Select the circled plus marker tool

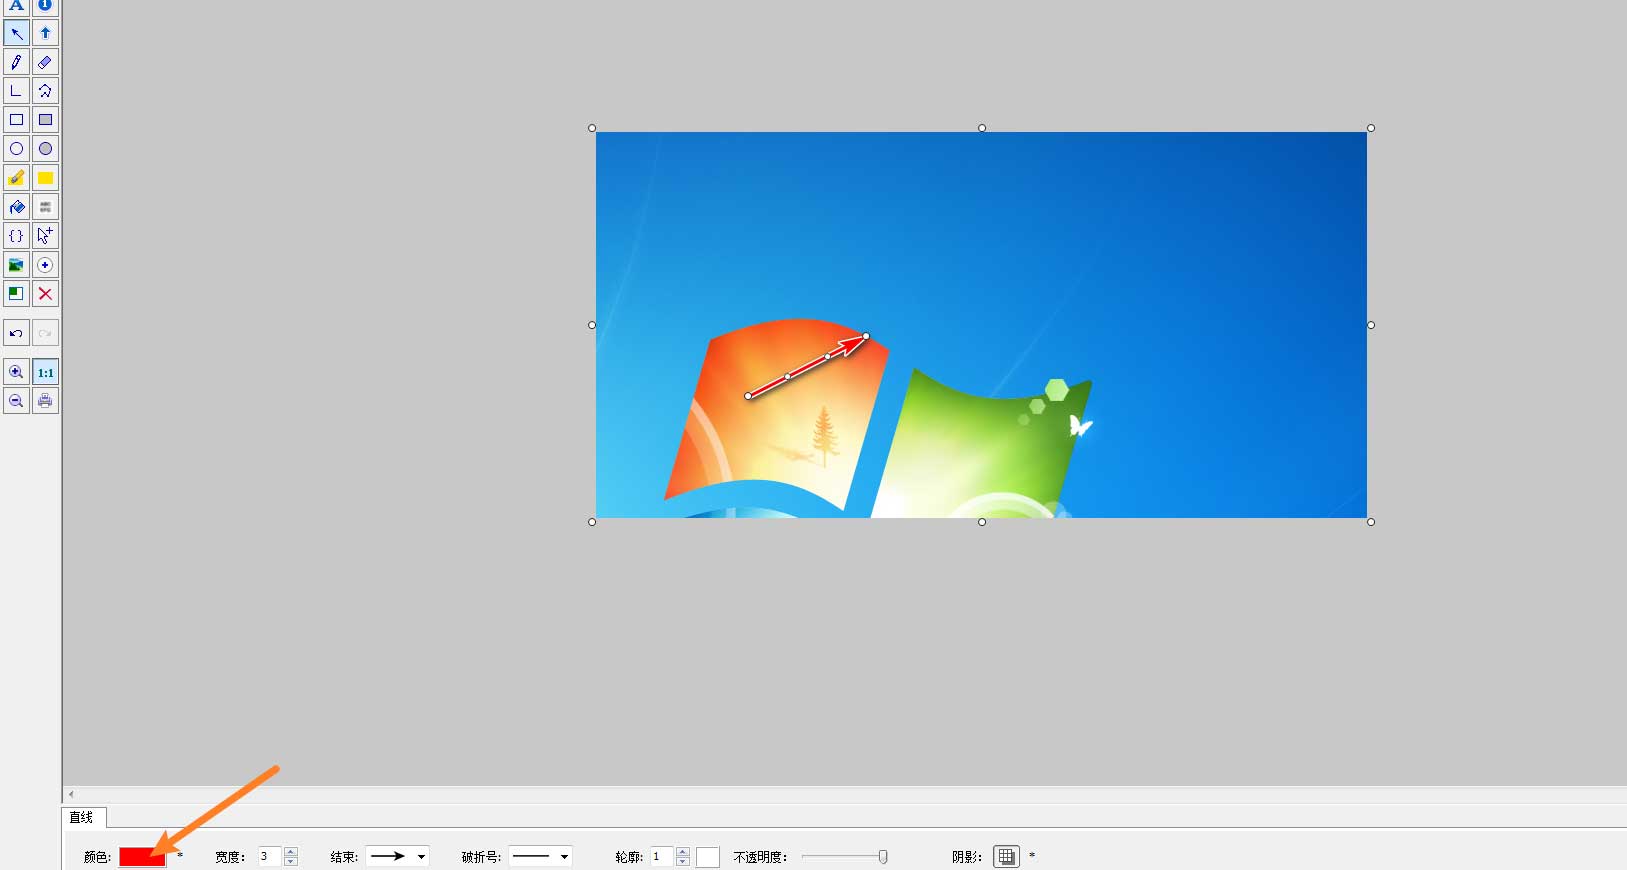coord(45,265)
